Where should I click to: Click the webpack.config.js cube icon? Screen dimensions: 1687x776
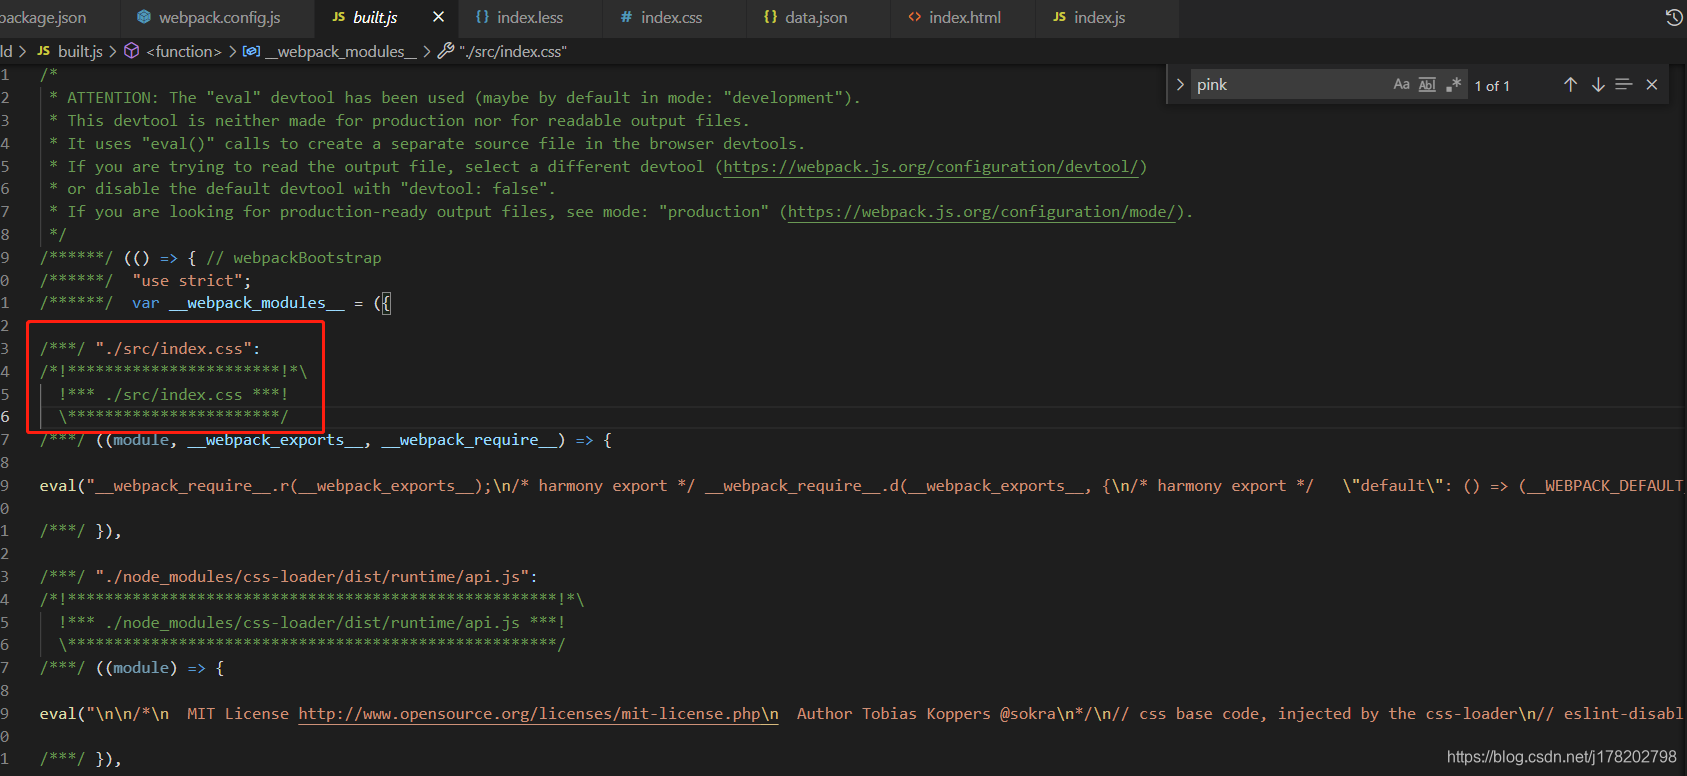(x=144, y=17)
